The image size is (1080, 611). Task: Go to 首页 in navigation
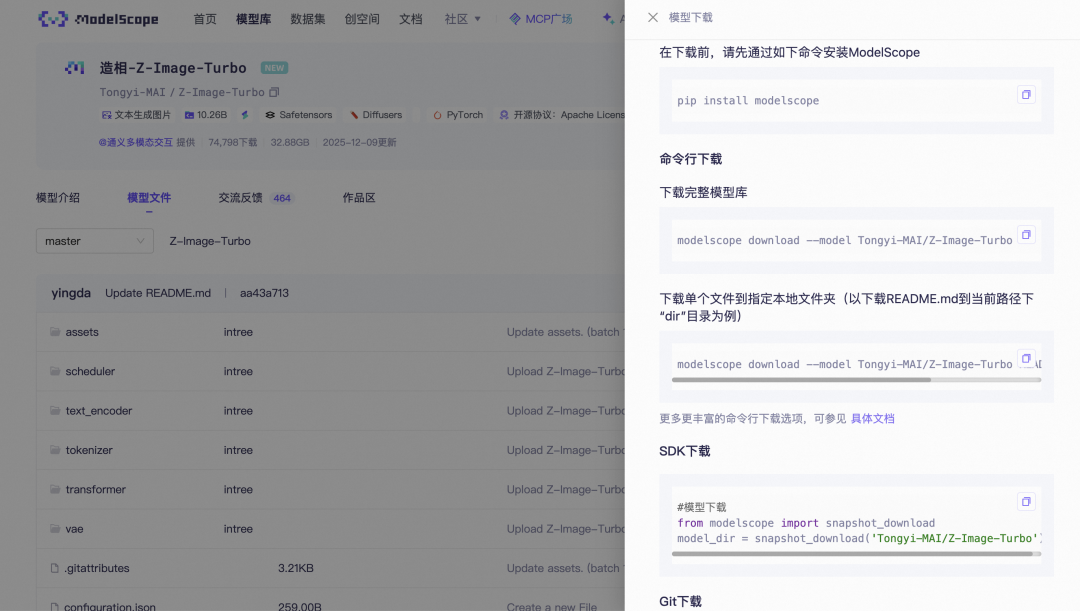[205, 19]
